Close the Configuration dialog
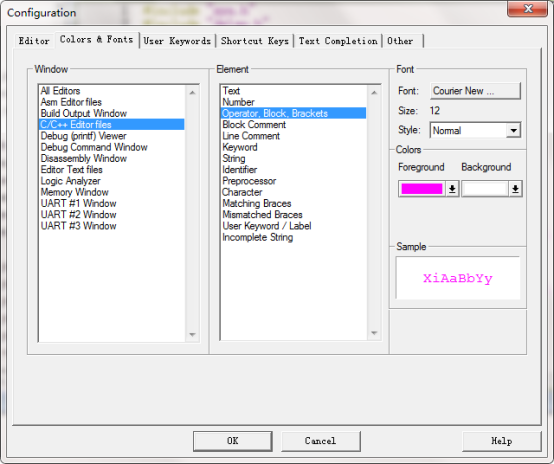Screen dimensions: 554x464 (528, 8)
